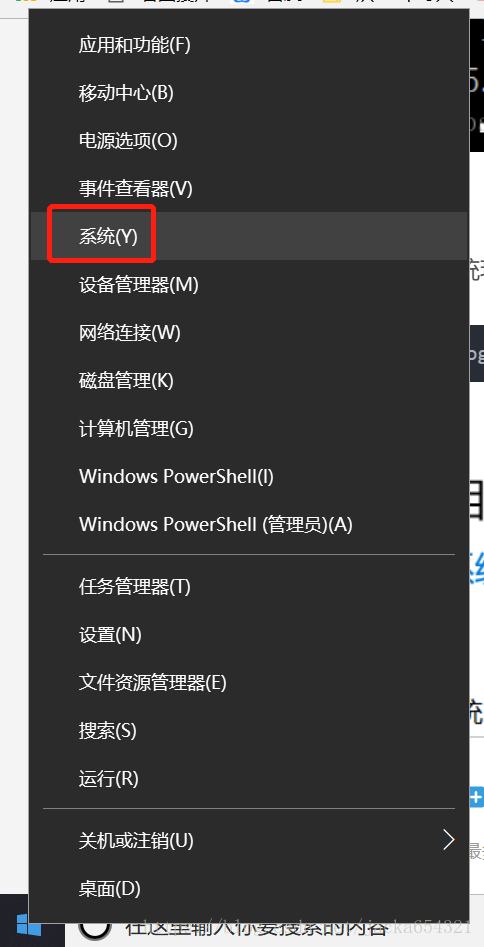
Task: Launch 文件资源管理器(E)
Action: point(249,683)
